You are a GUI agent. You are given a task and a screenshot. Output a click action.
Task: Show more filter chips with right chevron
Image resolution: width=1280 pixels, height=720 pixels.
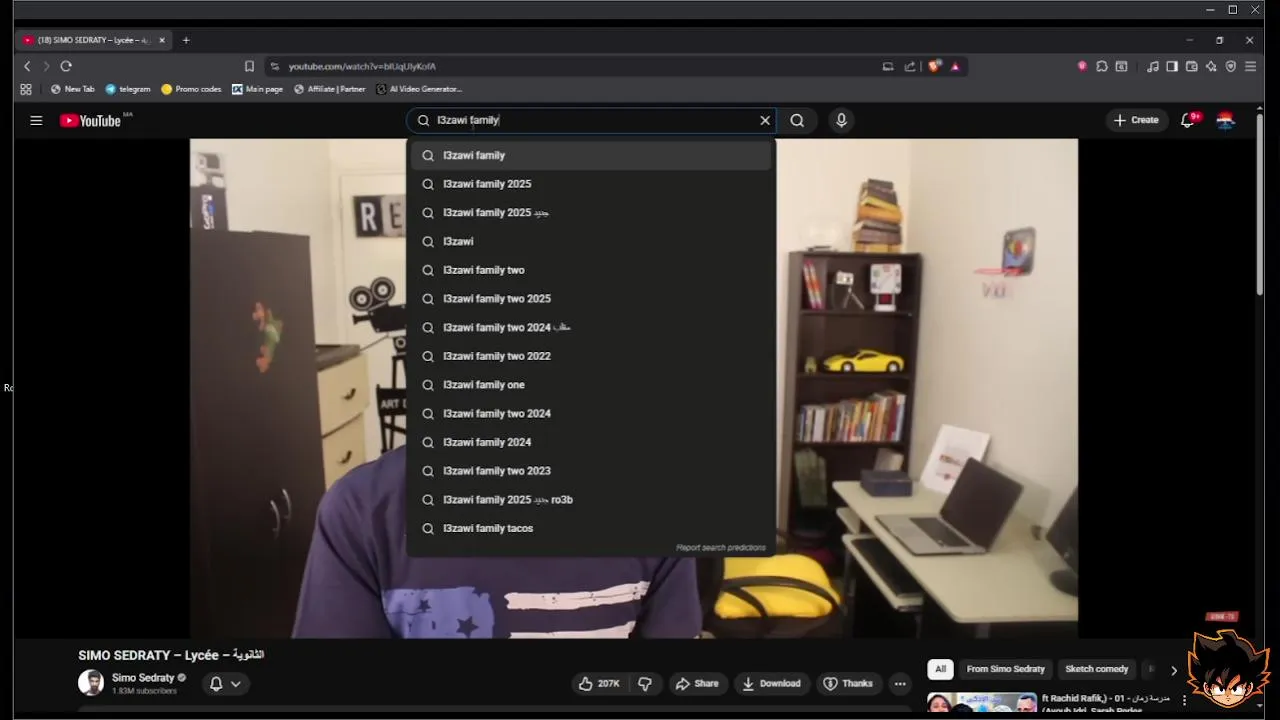[1174, 671]
